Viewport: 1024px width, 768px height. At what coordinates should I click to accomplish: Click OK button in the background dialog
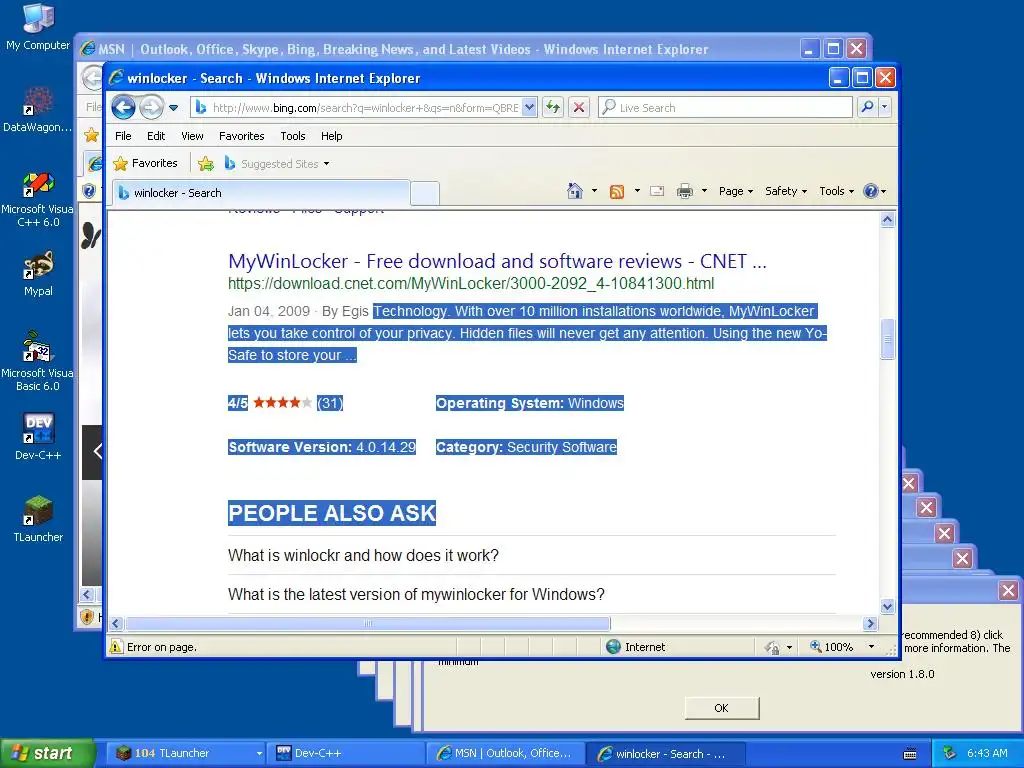pyautogui.click(x=722, y=708)
